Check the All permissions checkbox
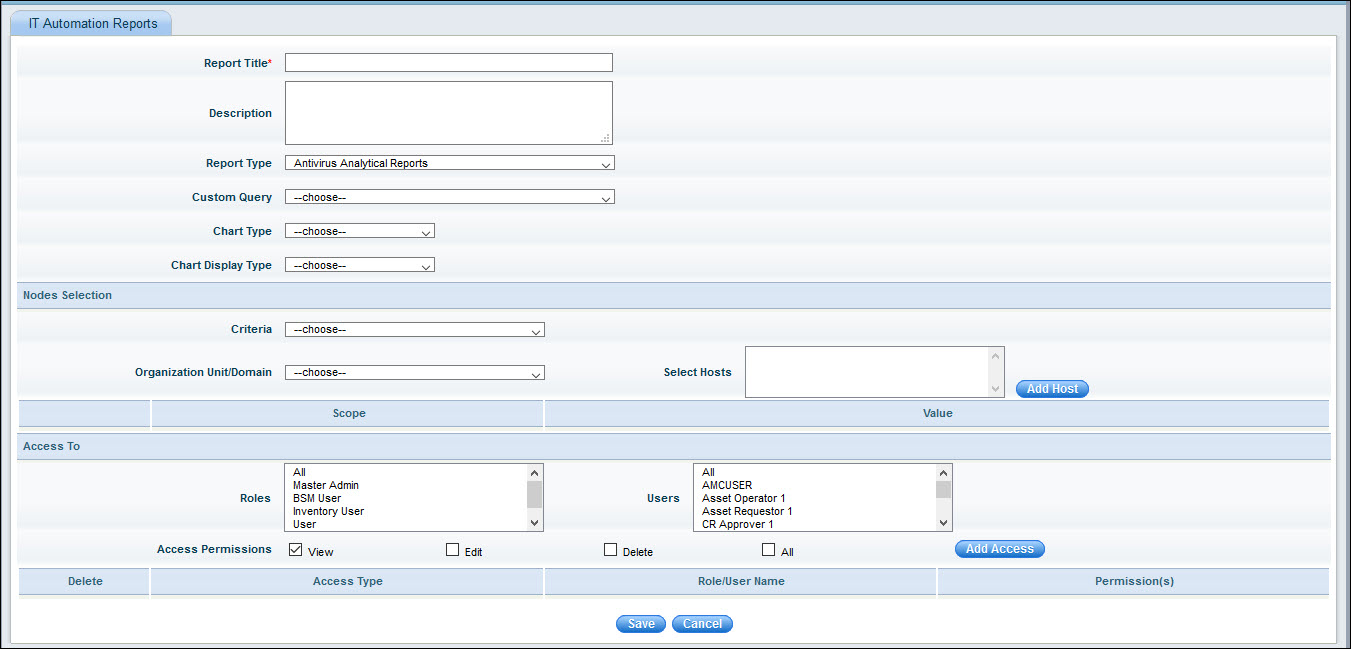Image resolution: width=1351 pixels, height=649 pixels. [x=768, y=550]
